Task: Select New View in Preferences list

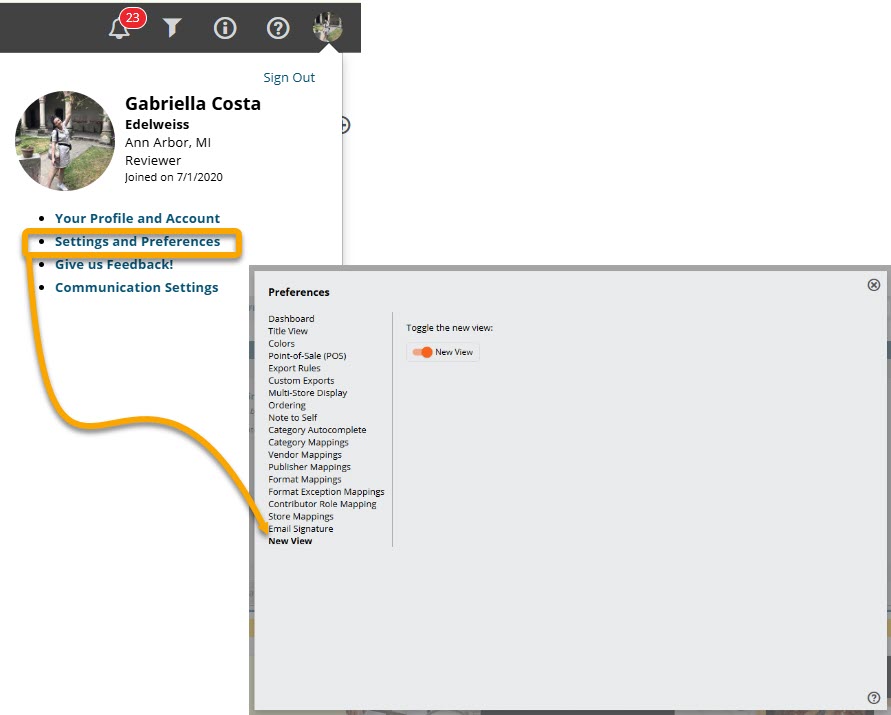Action: pyautogui.click(x=290, y=541)
